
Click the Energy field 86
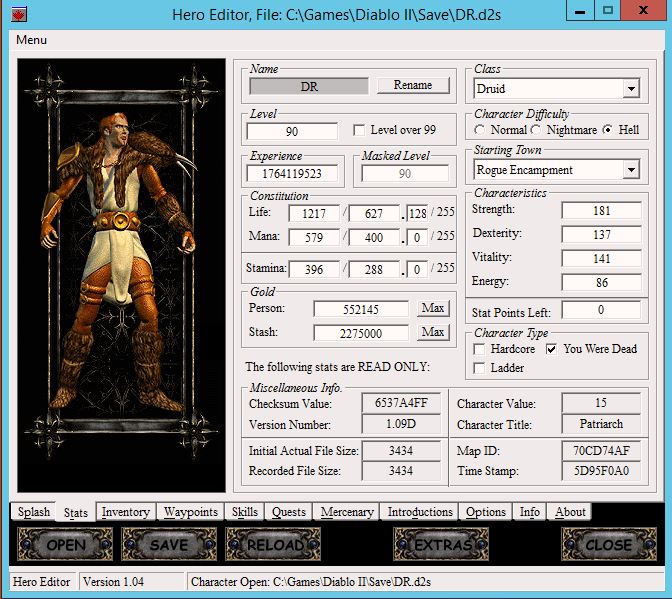[x=601, y=283]
